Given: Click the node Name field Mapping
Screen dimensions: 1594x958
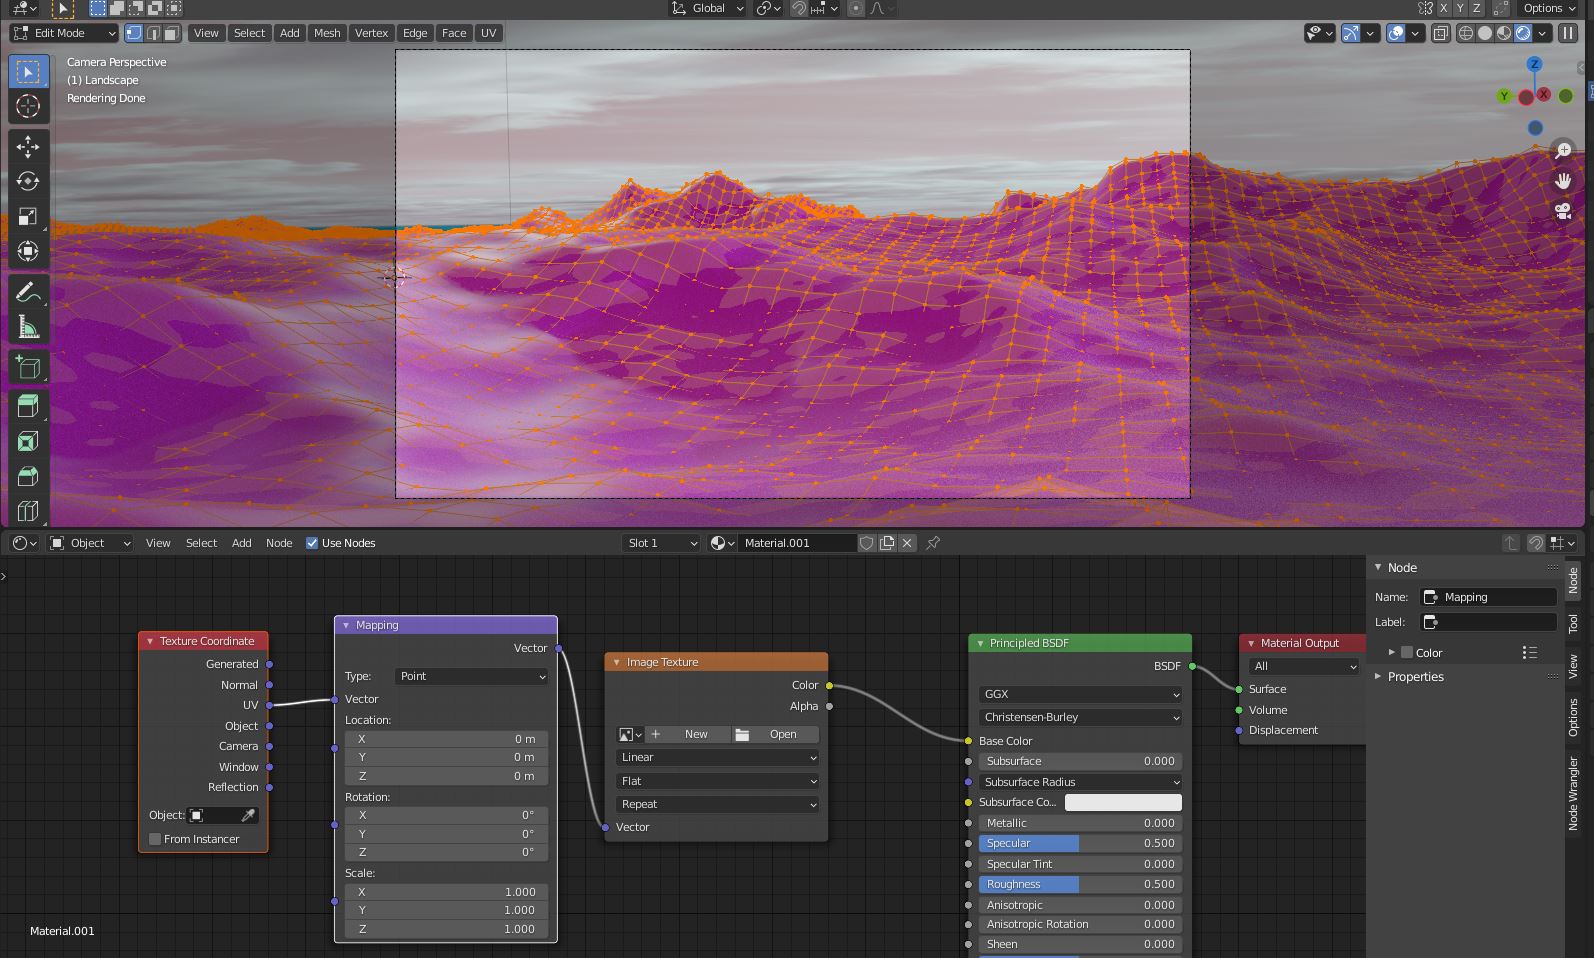Looking at the screenshot, I should (x=1488, y=597).
